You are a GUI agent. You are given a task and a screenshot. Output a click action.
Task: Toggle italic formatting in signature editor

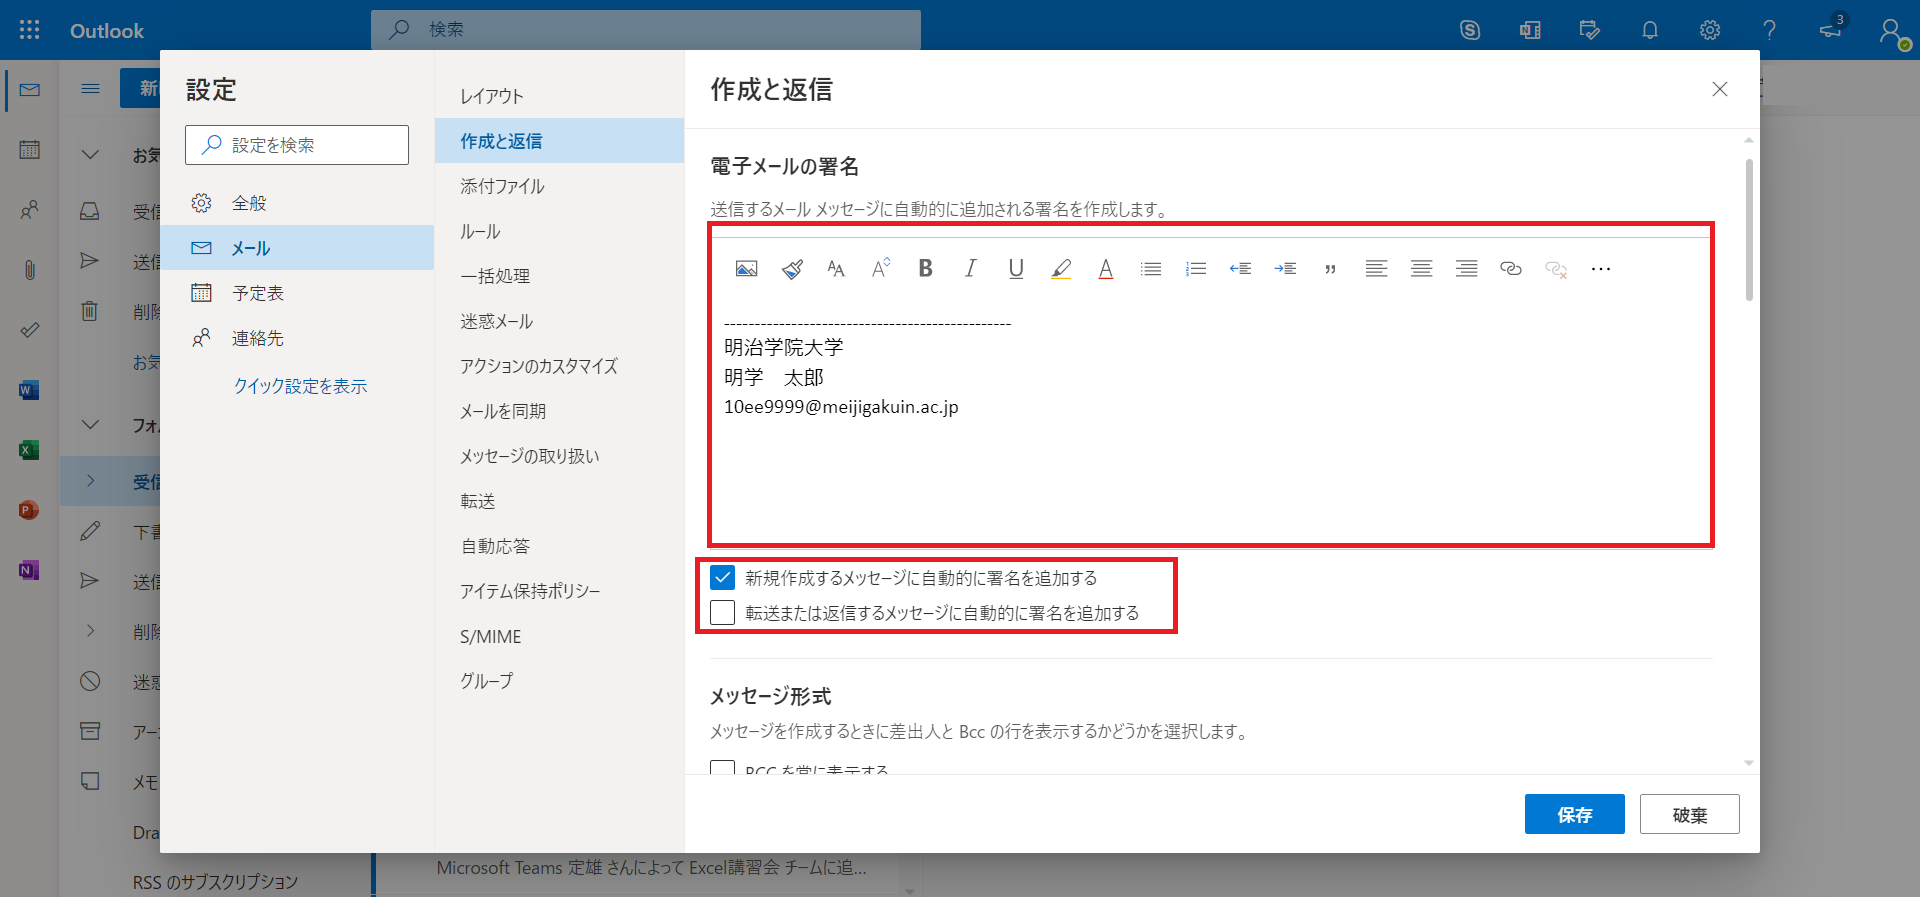pos(970,269)
